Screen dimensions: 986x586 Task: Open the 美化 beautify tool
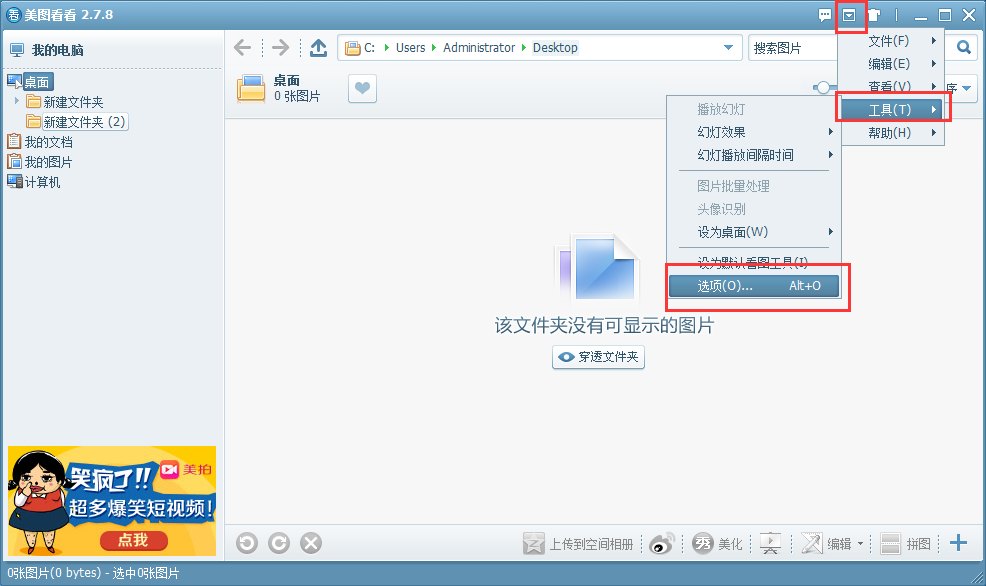[x=716, y=543]
